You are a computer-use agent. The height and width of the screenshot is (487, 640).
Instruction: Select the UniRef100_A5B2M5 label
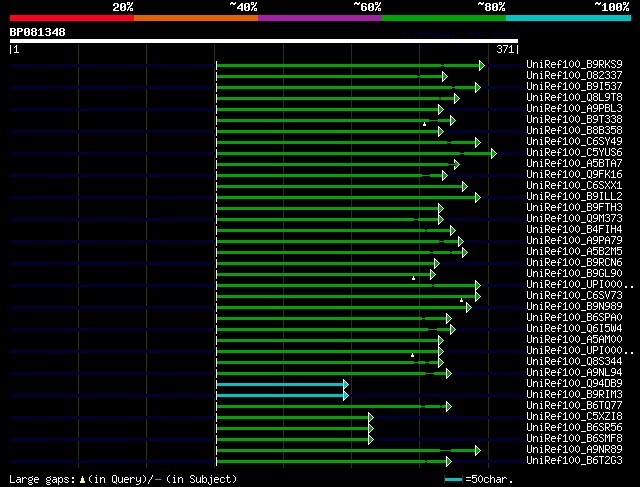574,251
